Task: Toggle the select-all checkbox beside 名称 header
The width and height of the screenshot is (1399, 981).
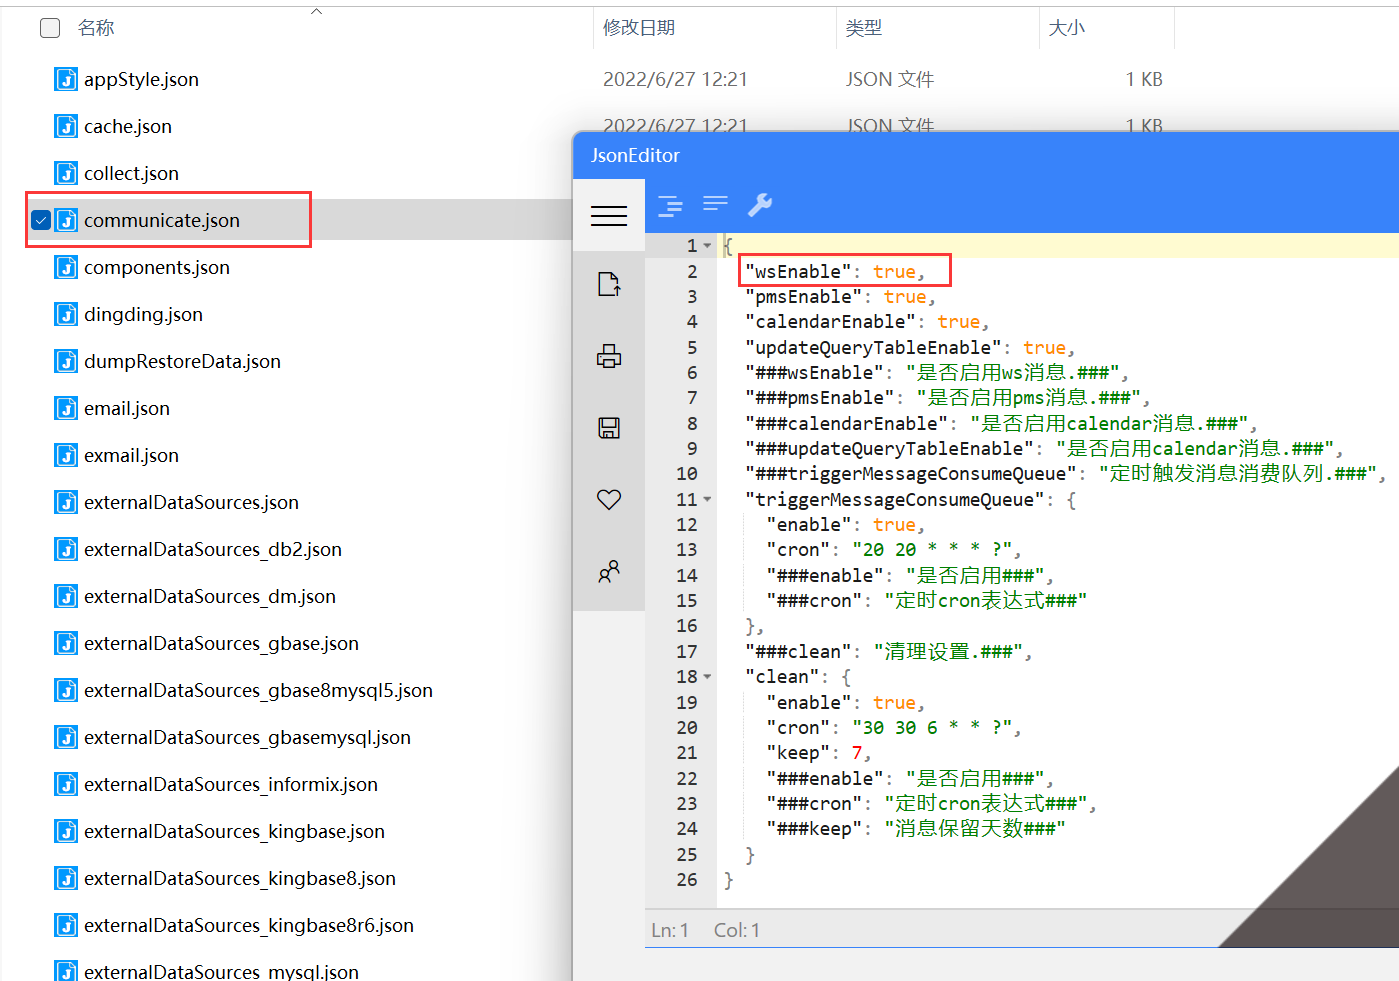Action: (x=50, y=28)
